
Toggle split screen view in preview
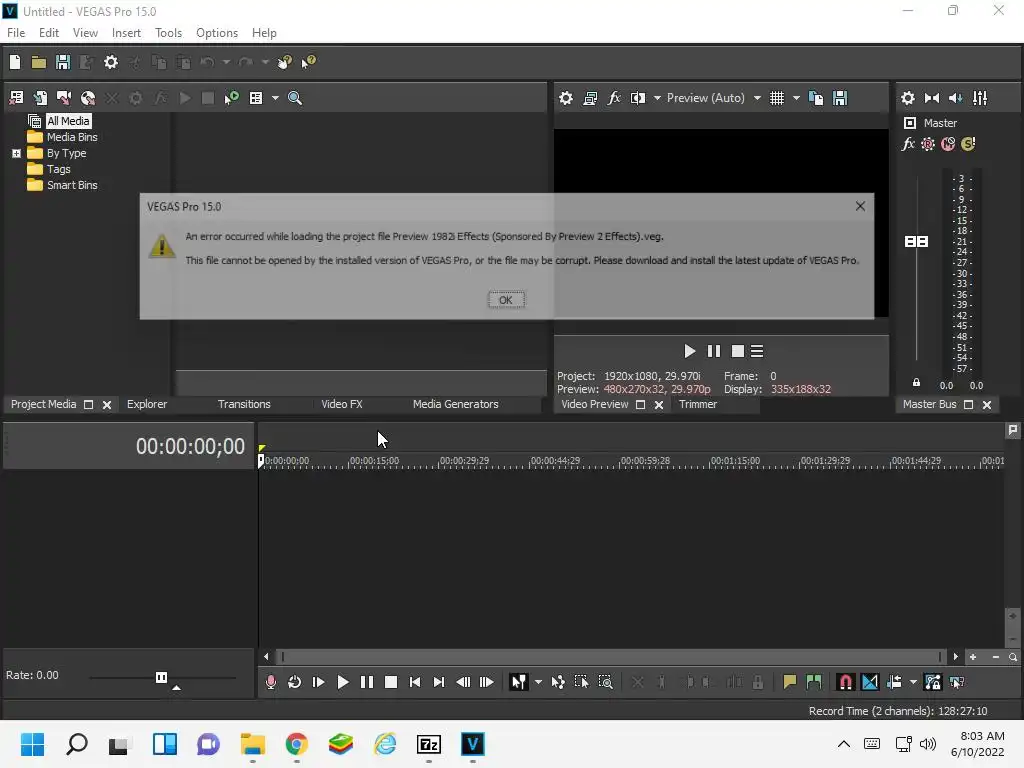(637, 98)
